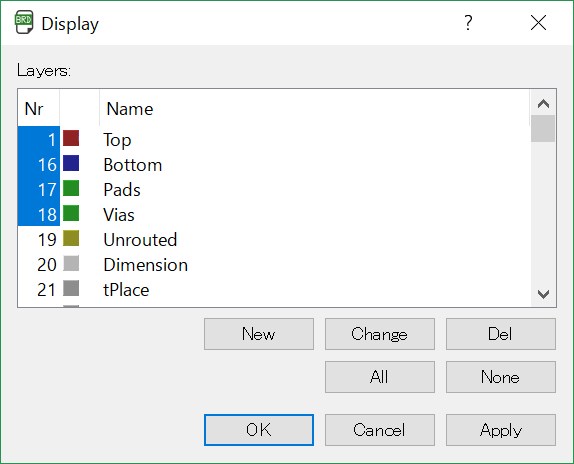This screenshot has height=464, width=574.
Task: Toggle layer number 1 Top visibility
Action: 39,139
